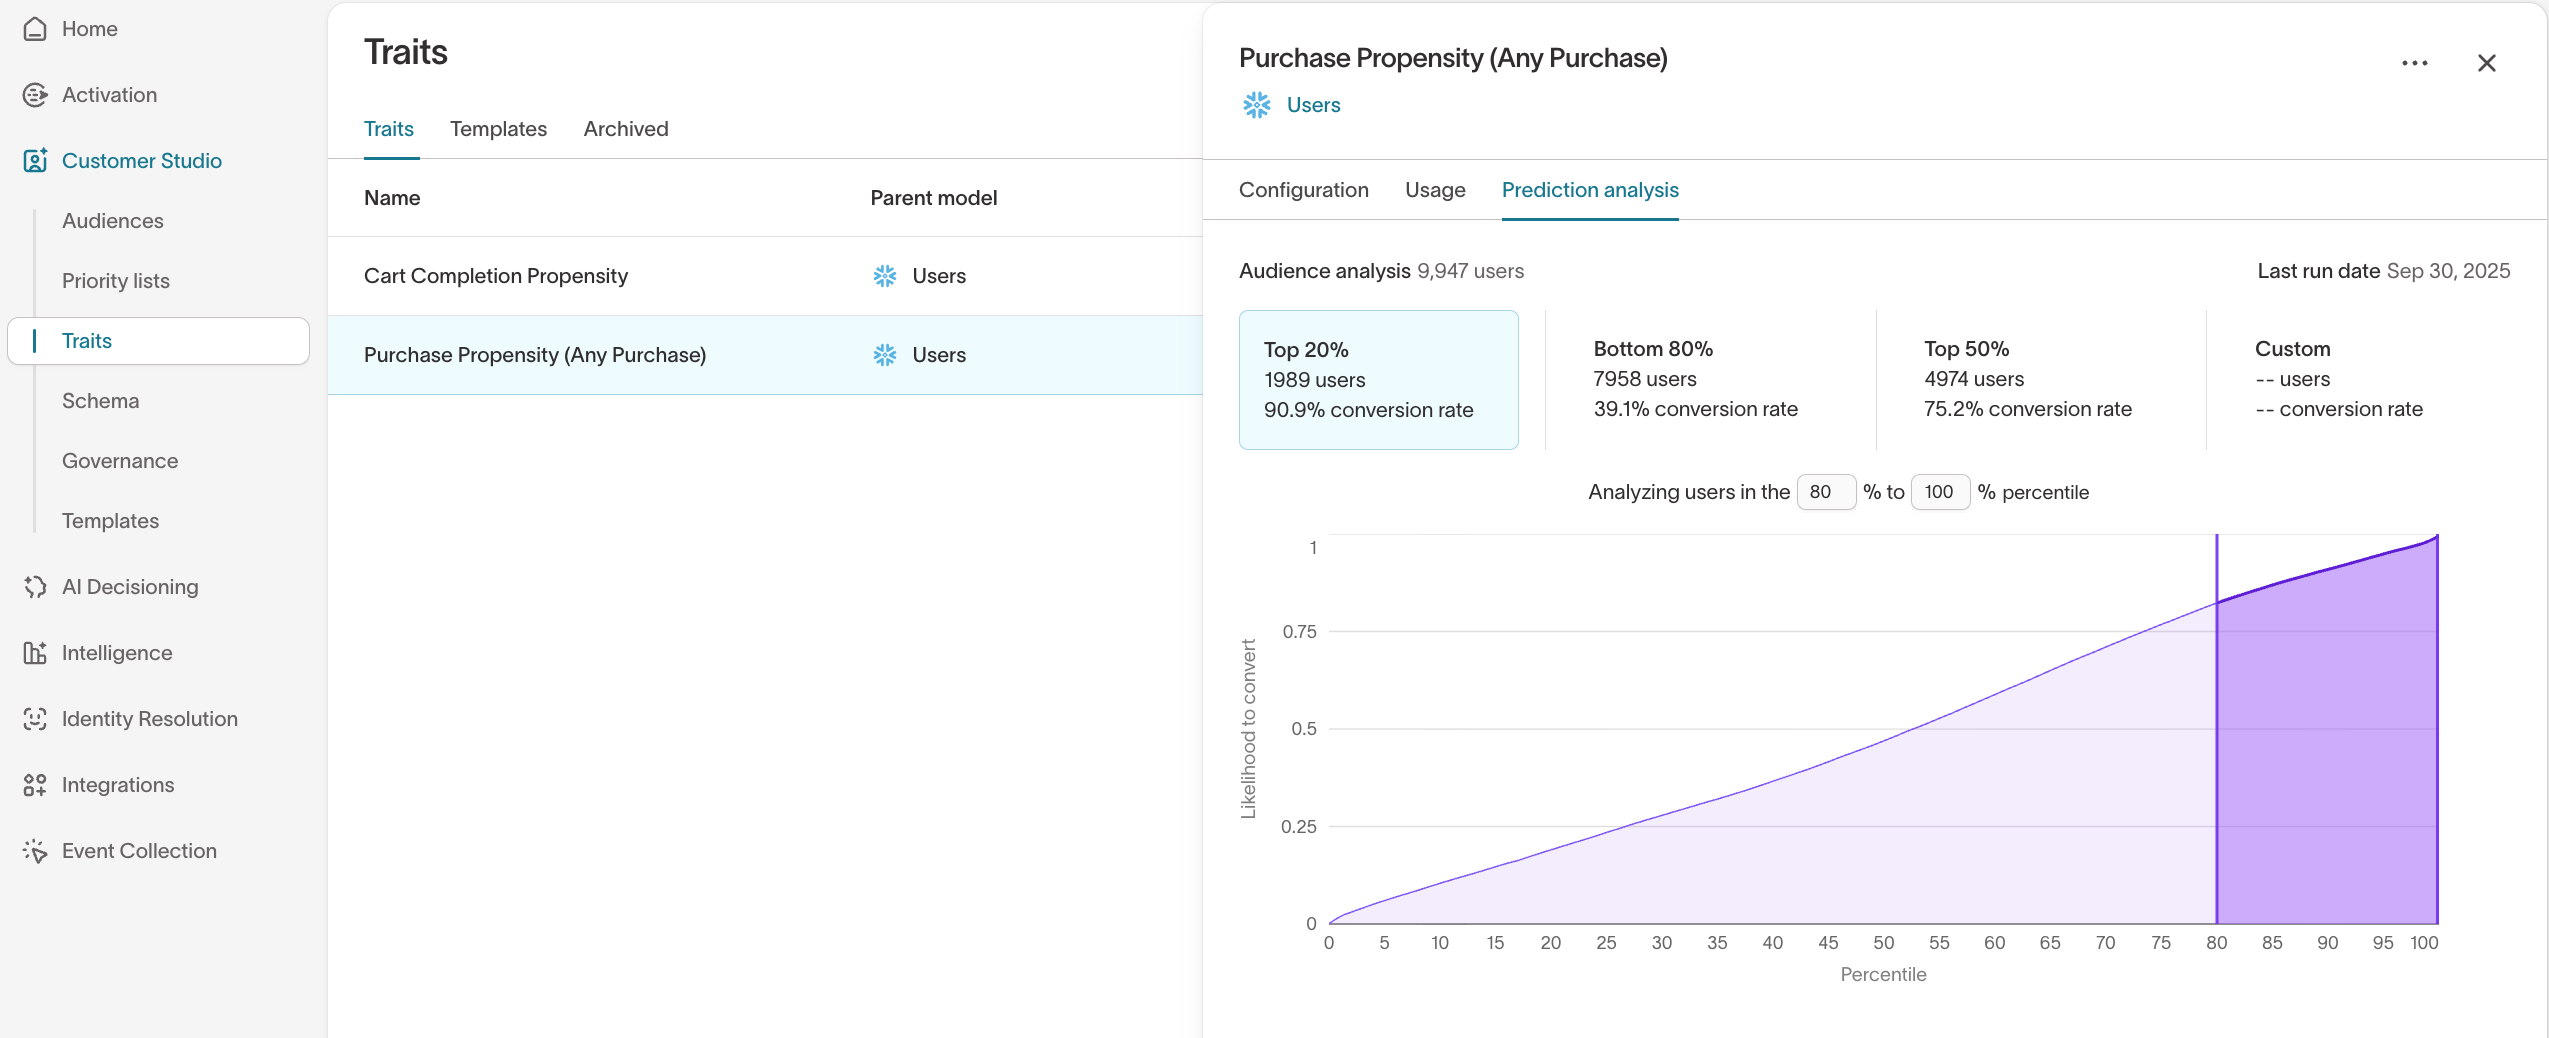2549x1038 pixels.
Task: Open the Templates tab in Traits
Action: pos(498,129)
